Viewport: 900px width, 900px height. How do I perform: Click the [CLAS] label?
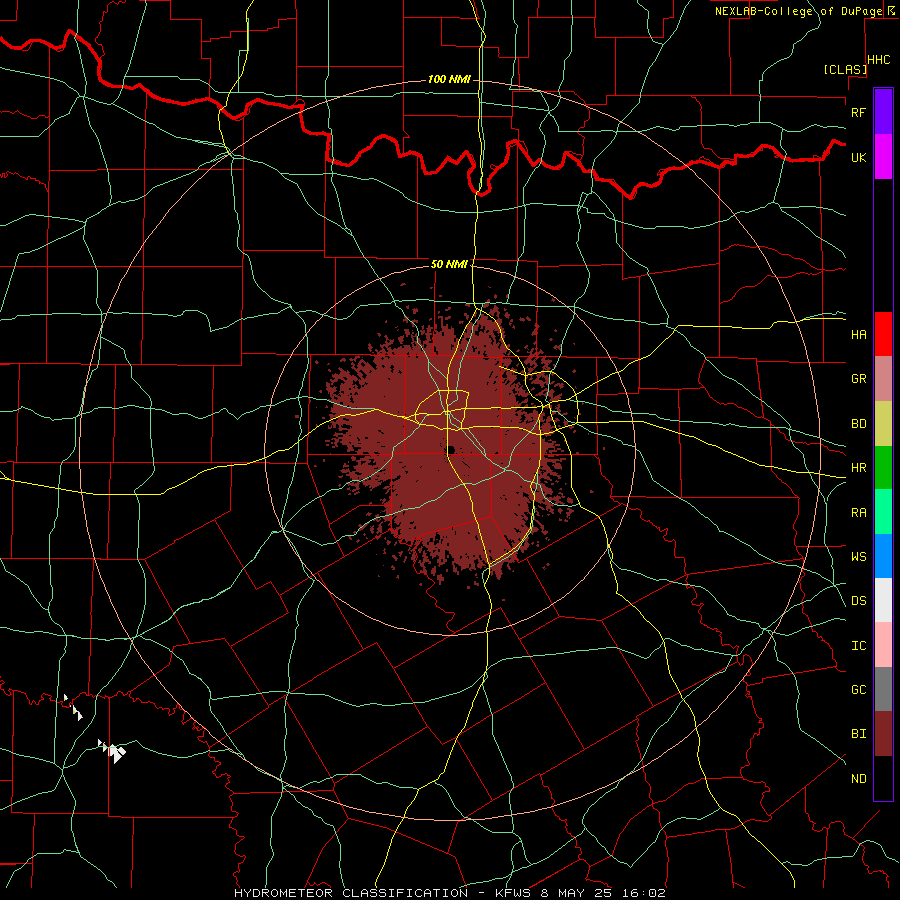(845, 69)
